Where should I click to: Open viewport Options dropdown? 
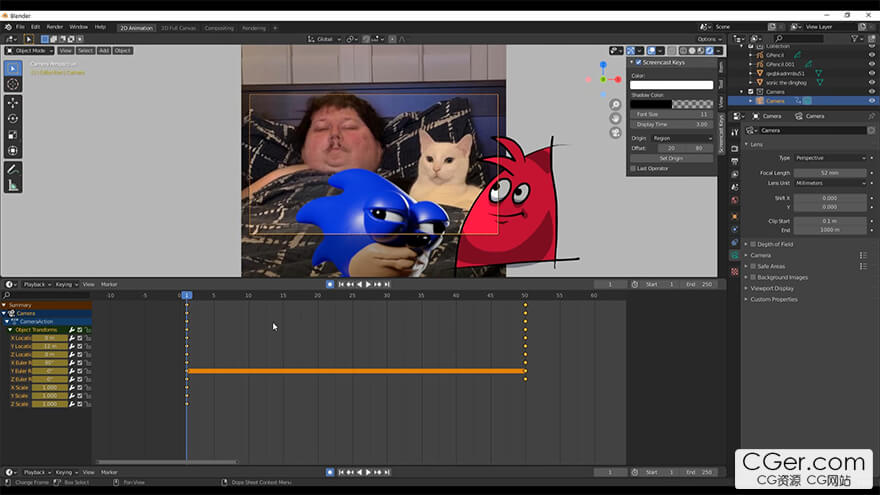click(x=709, y=39)
